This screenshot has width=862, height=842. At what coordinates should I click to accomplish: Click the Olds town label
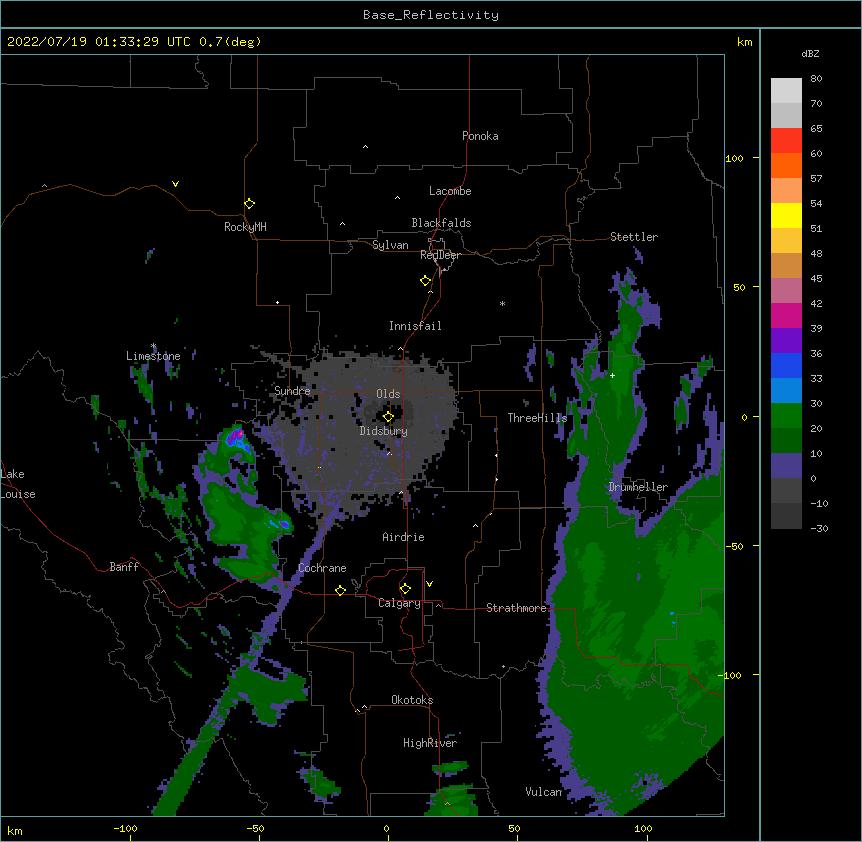388,394
